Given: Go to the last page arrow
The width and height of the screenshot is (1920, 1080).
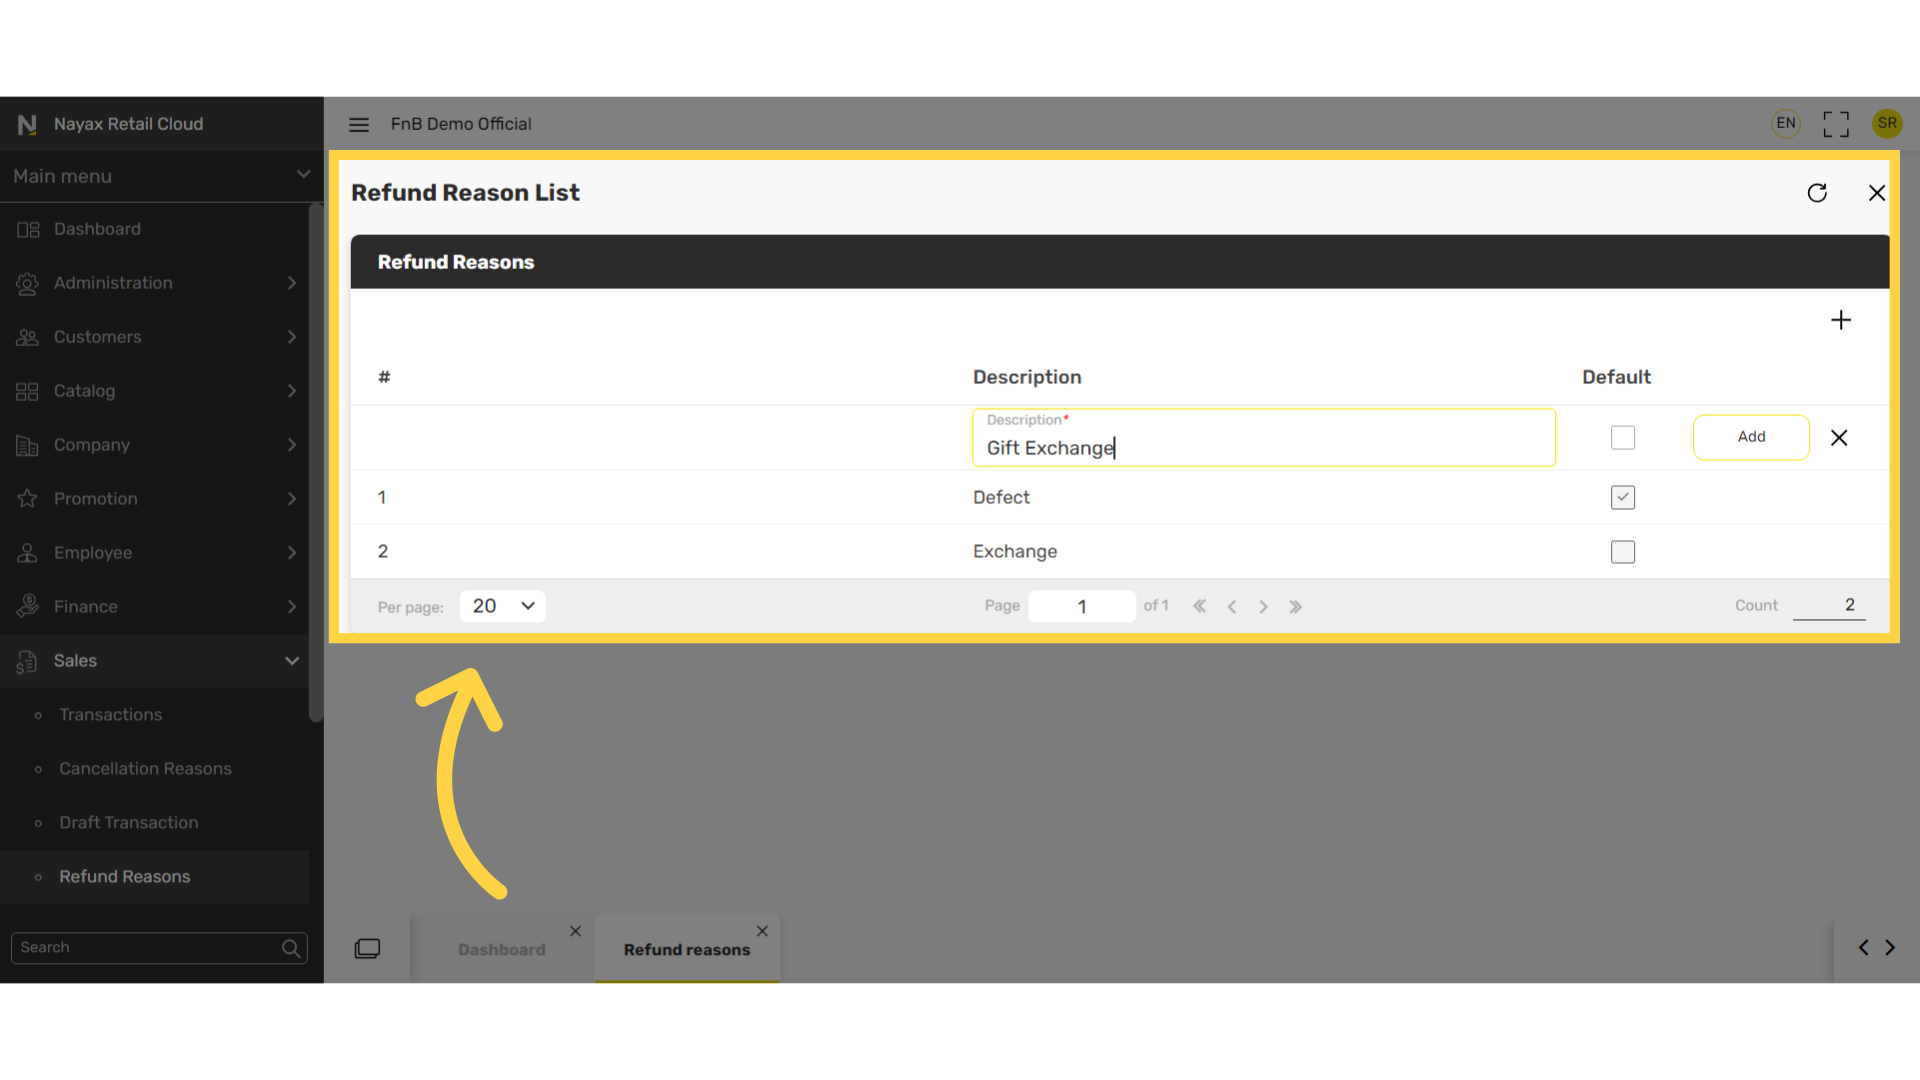Looking at the screenshot, I should 1296,607.
